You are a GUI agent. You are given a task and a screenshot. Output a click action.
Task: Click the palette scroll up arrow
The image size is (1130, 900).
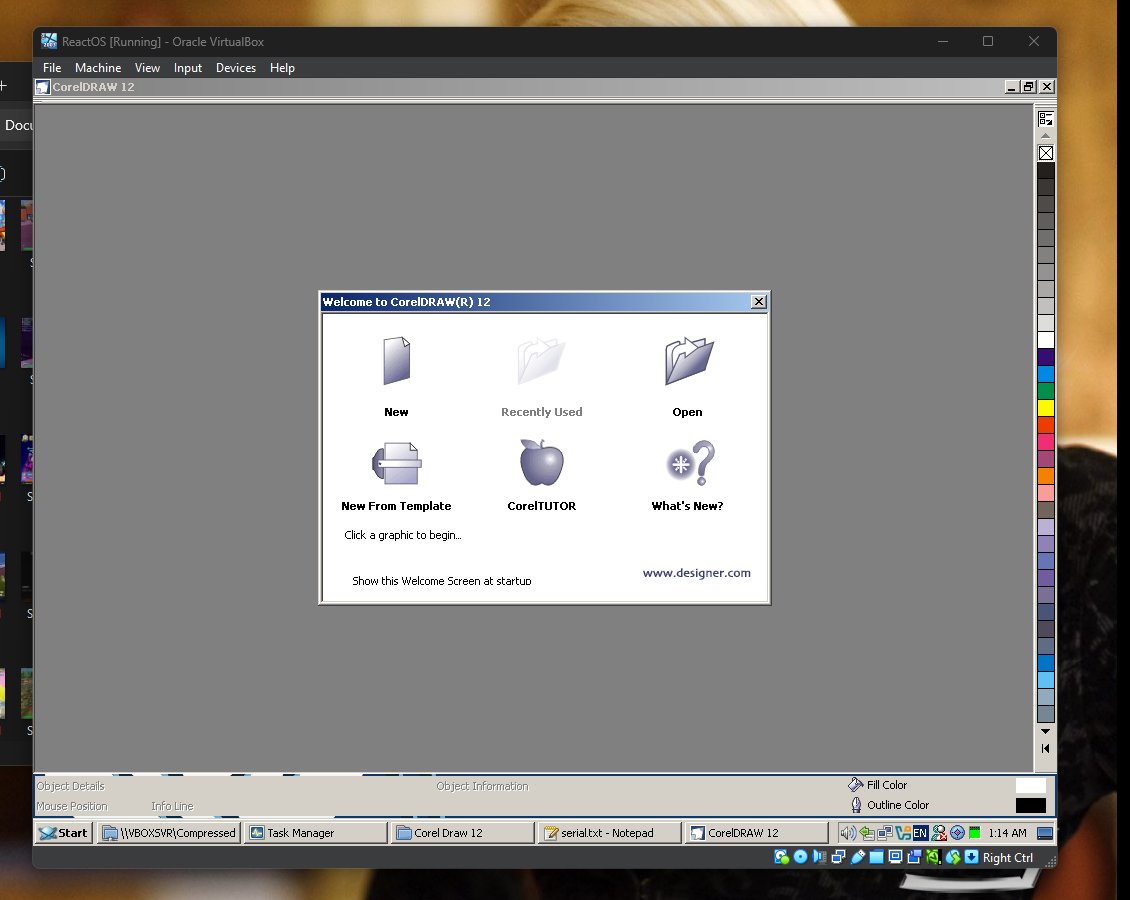pyautogui.click(x=1046, y=135)
